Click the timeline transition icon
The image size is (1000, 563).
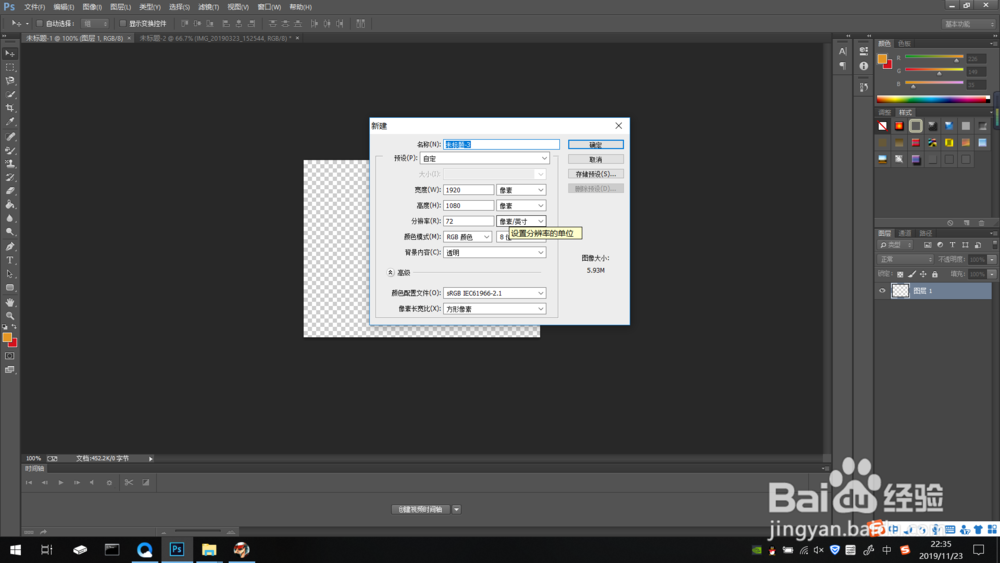coord(145,483)
